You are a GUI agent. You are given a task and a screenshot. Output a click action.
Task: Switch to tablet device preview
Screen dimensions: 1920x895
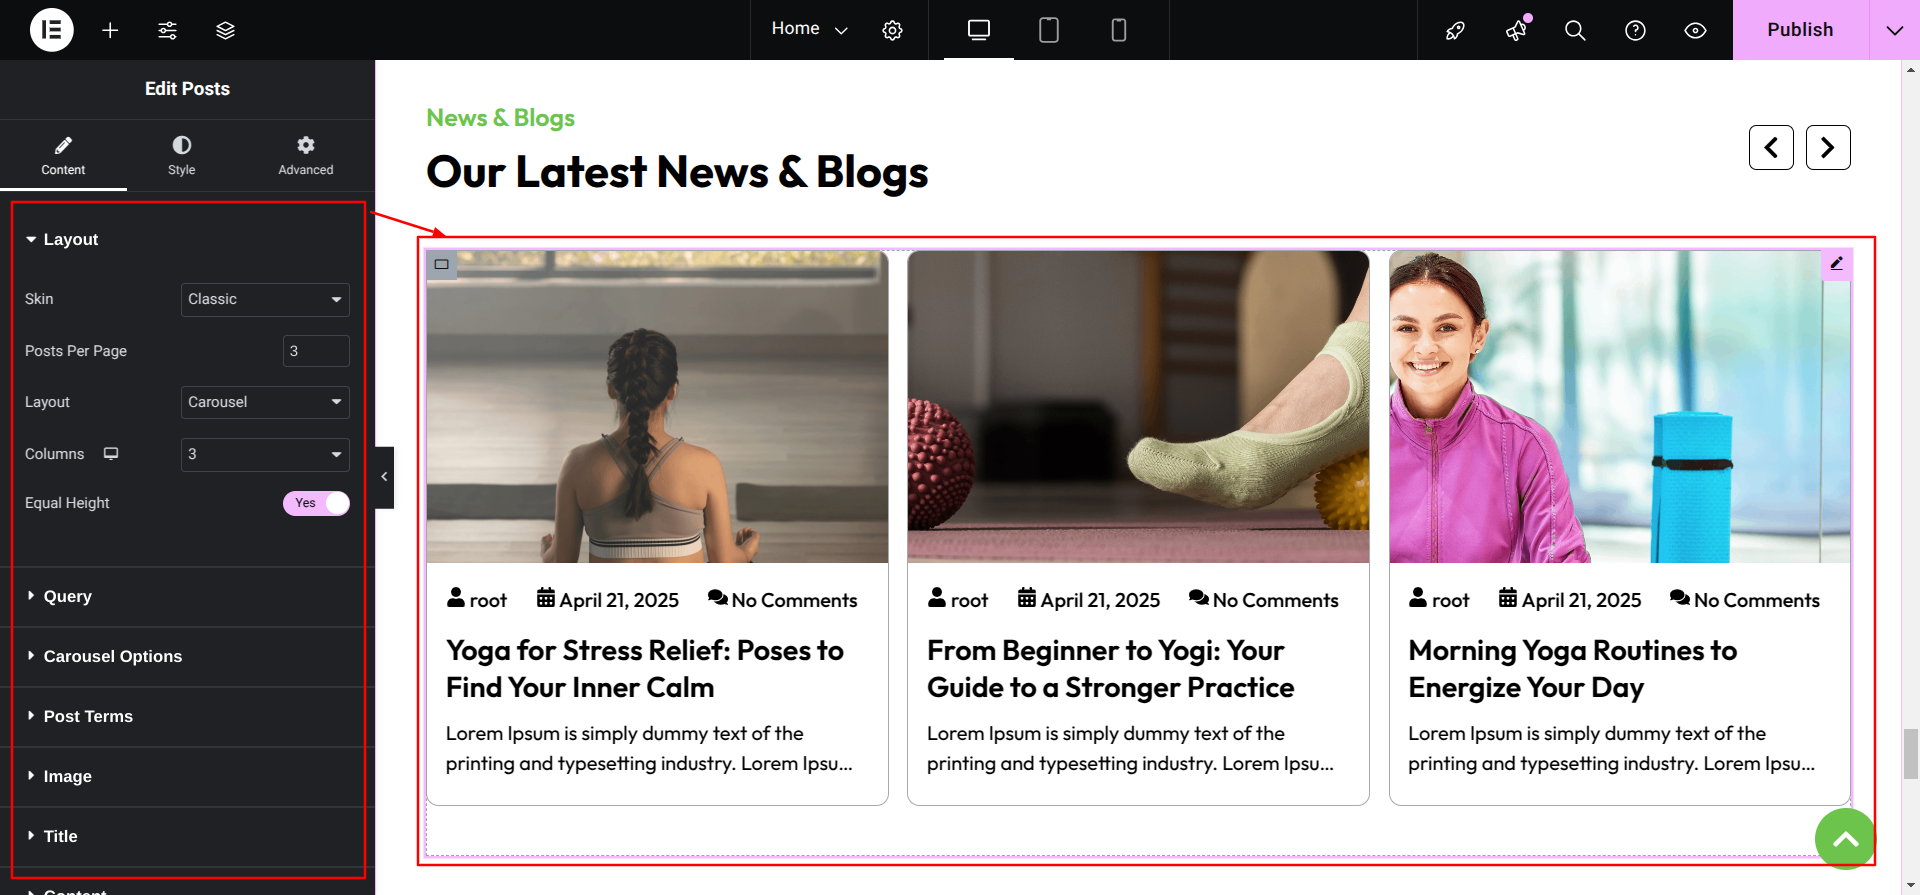[1048, 30]
